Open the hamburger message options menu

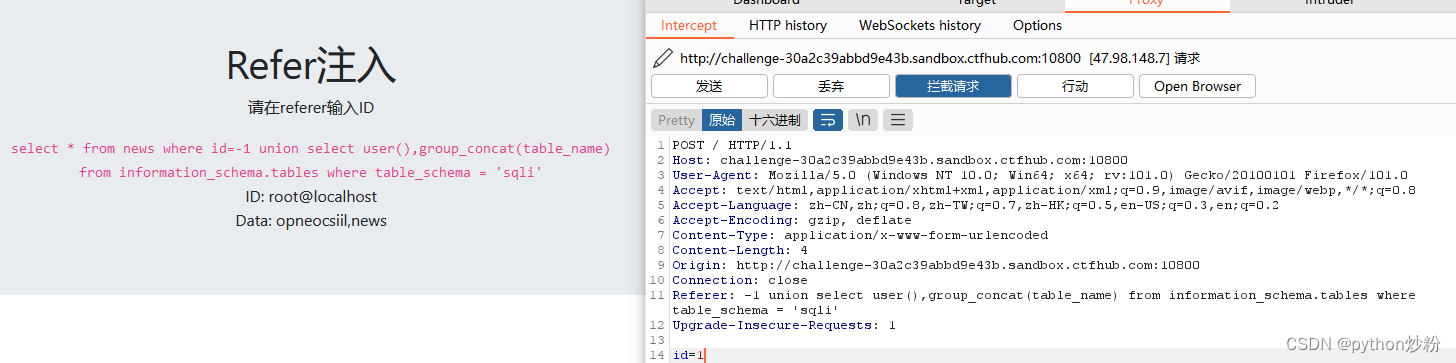[897, 120]
